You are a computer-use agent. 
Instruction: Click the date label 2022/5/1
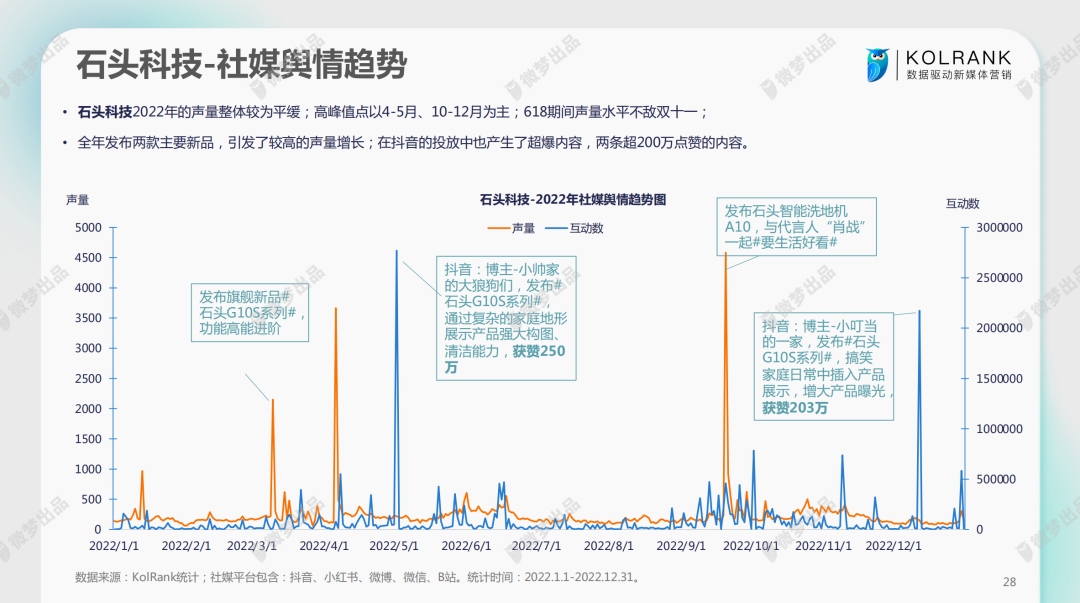click(x=394, y=546)
